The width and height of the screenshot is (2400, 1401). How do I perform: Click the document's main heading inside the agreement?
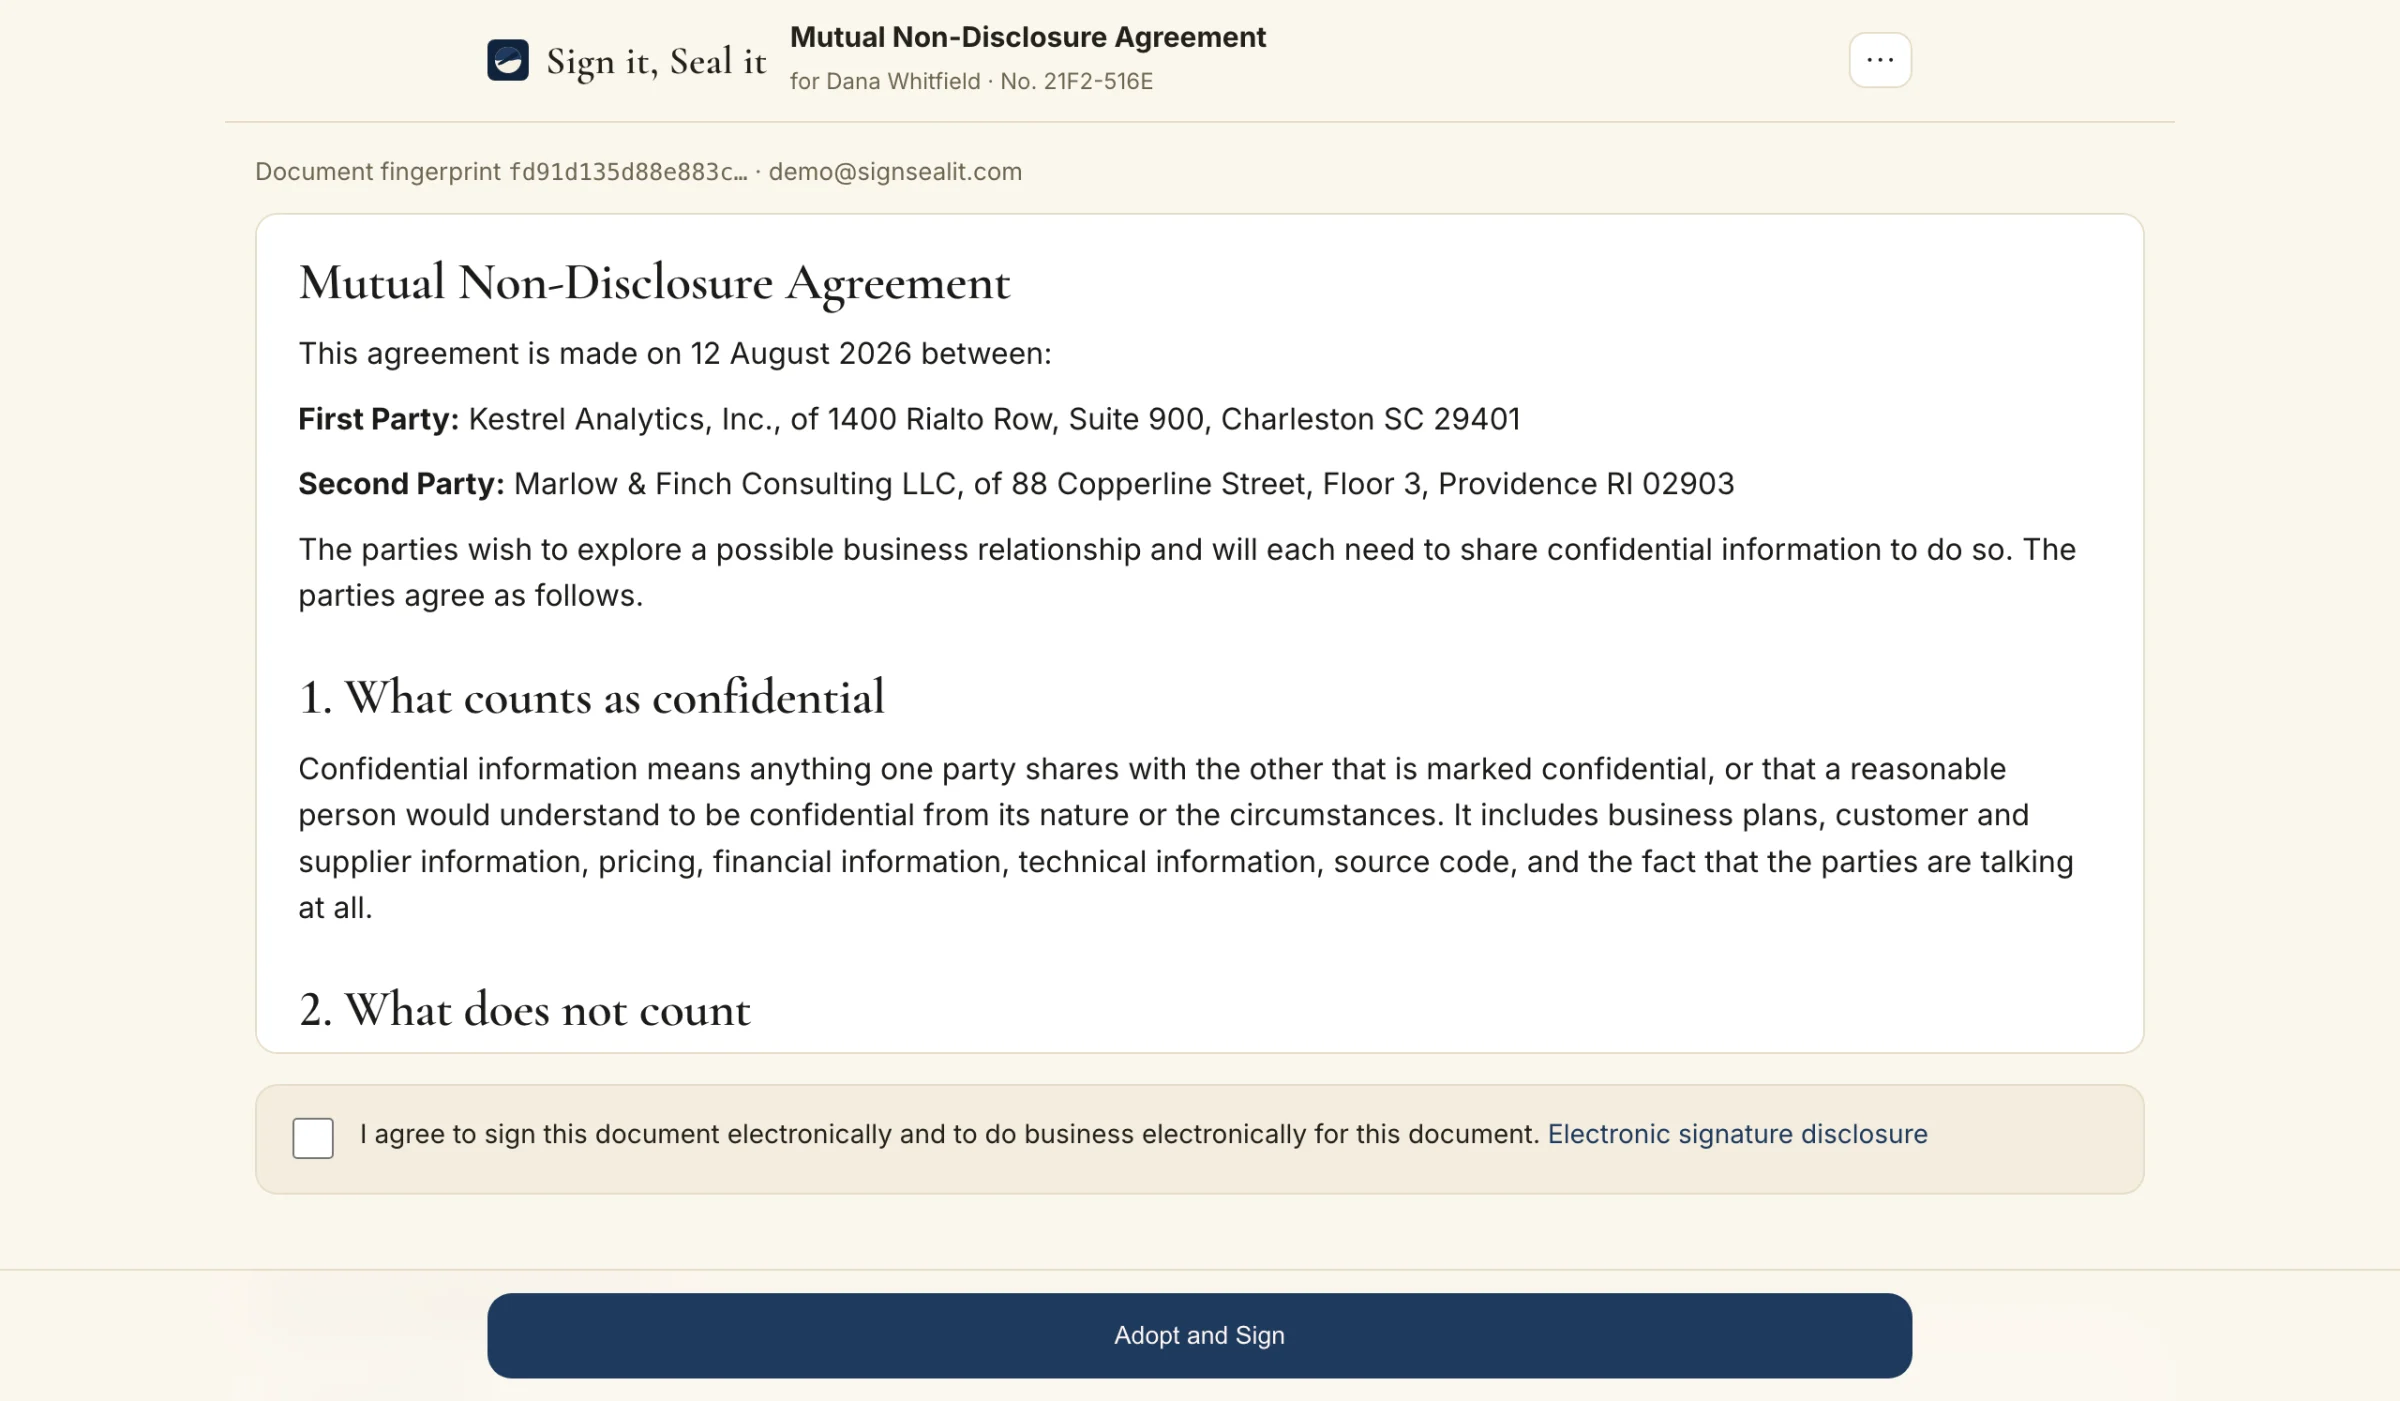tap(654, 283)
